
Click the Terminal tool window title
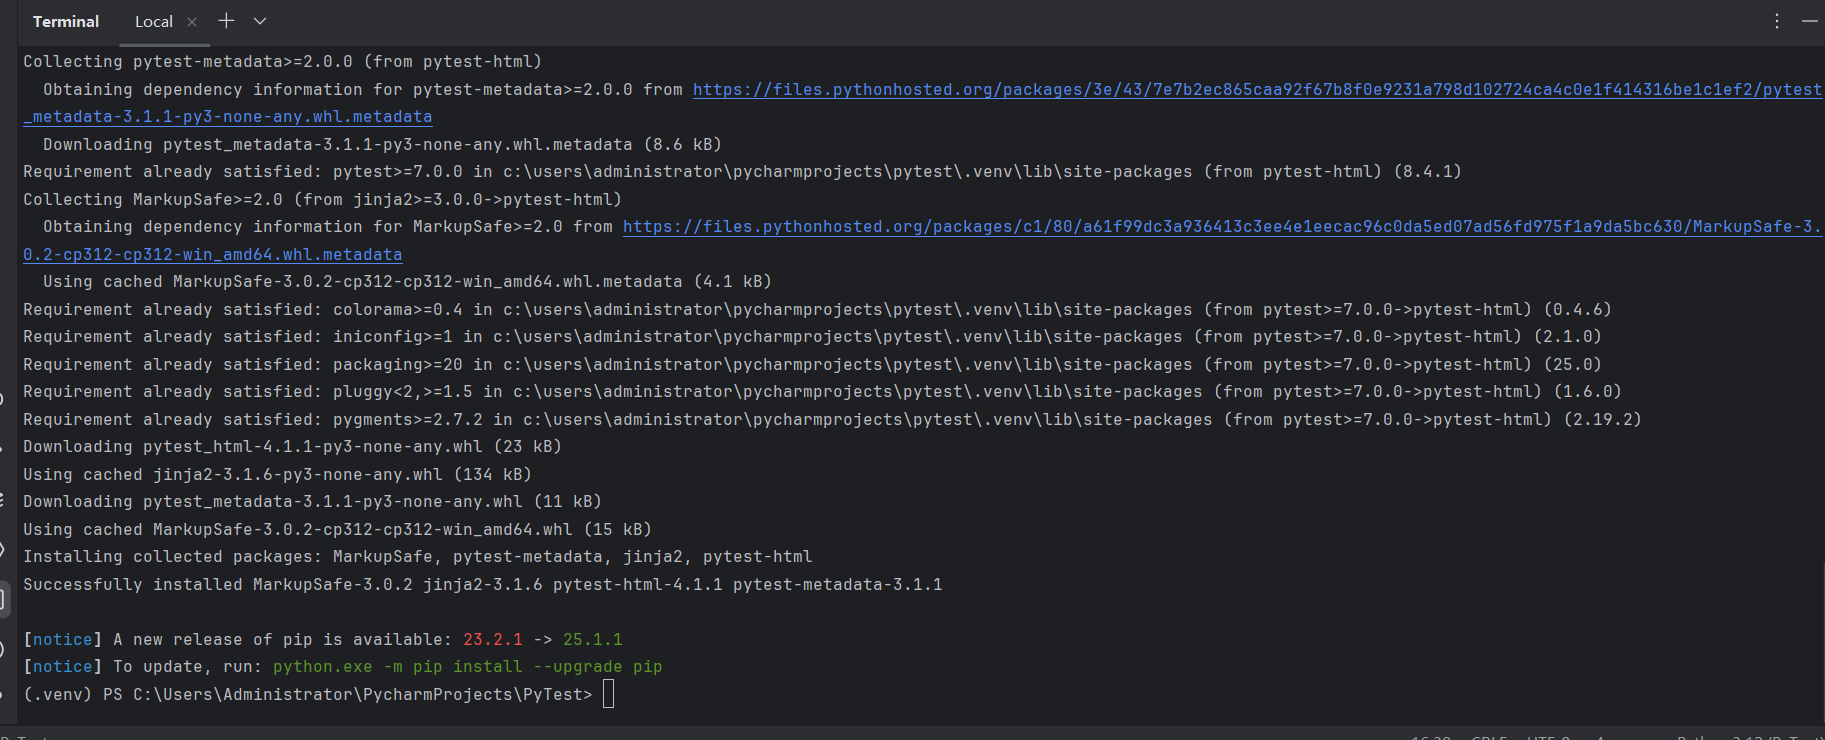66,21
